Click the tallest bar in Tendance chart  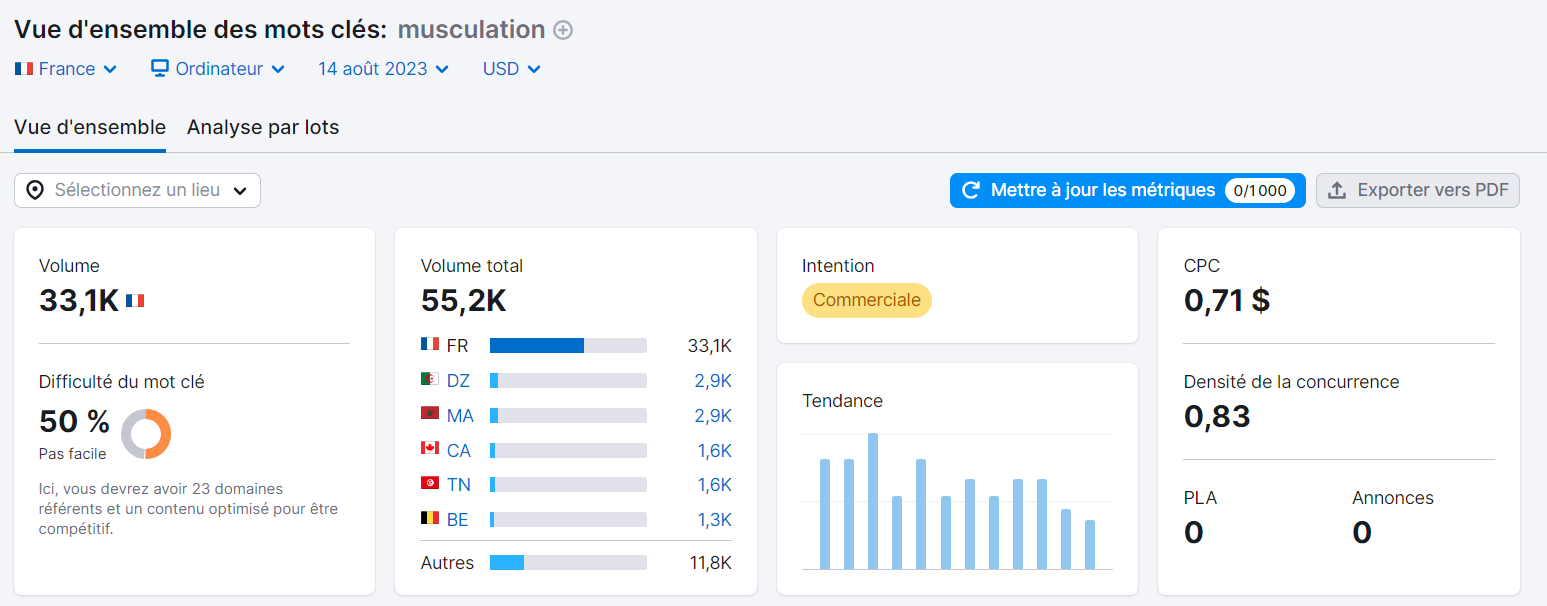[873, 501]
